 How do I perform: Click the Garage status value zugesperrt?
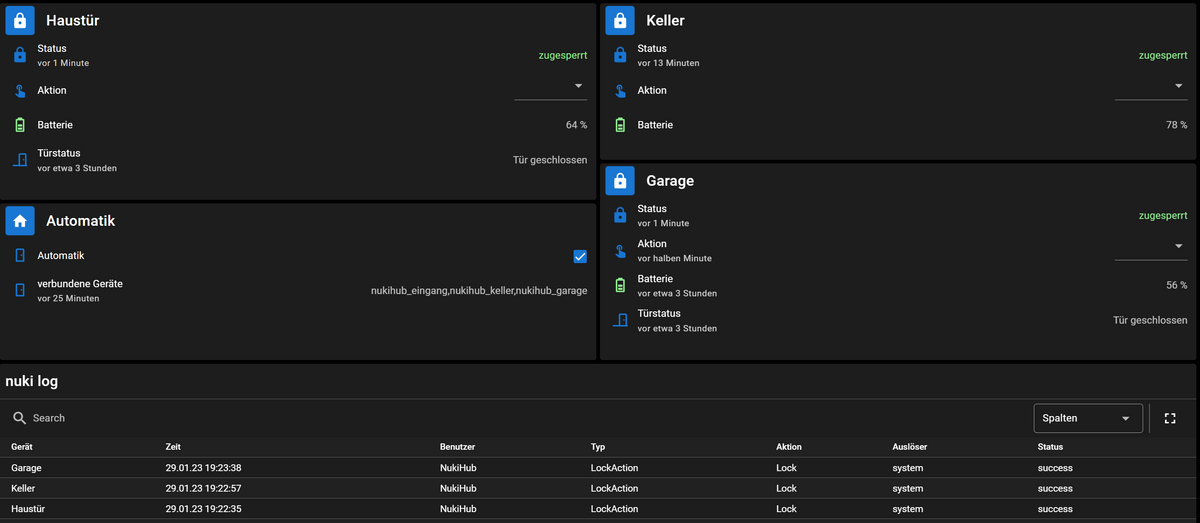tap(1163, 215)
